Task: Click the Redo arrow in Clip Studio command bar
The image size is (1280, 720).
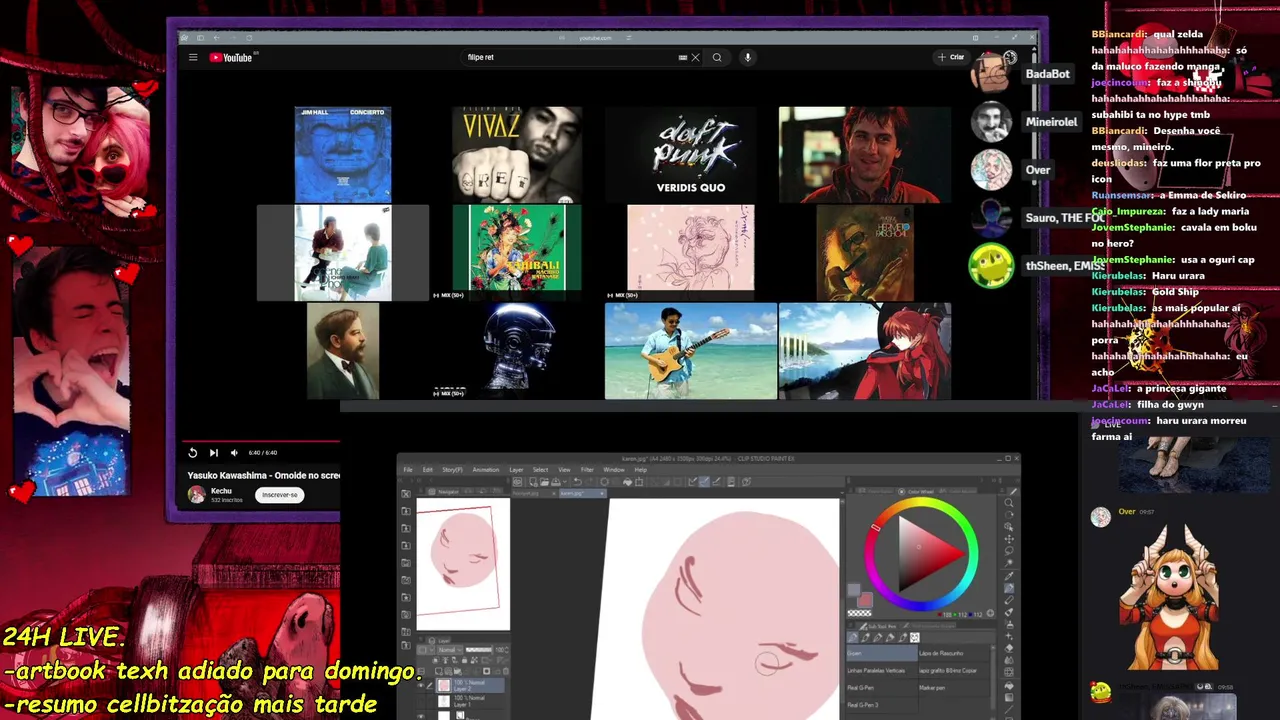Action: click(591, 482)
